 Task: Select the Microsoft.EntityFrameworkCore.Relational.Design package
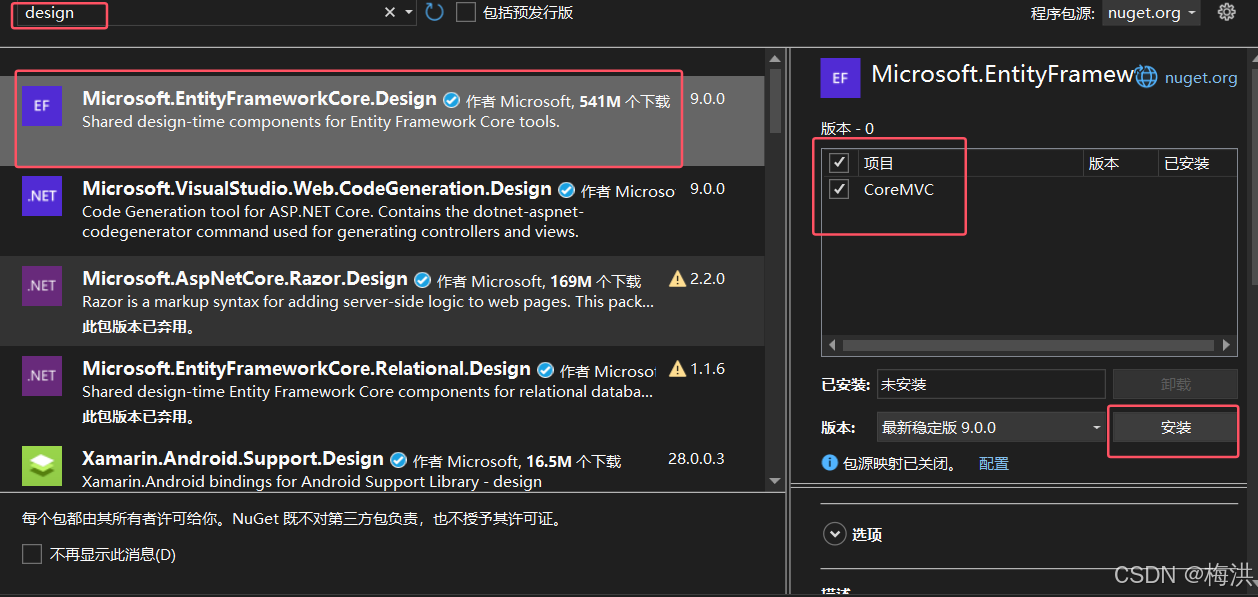click(382, 390)
